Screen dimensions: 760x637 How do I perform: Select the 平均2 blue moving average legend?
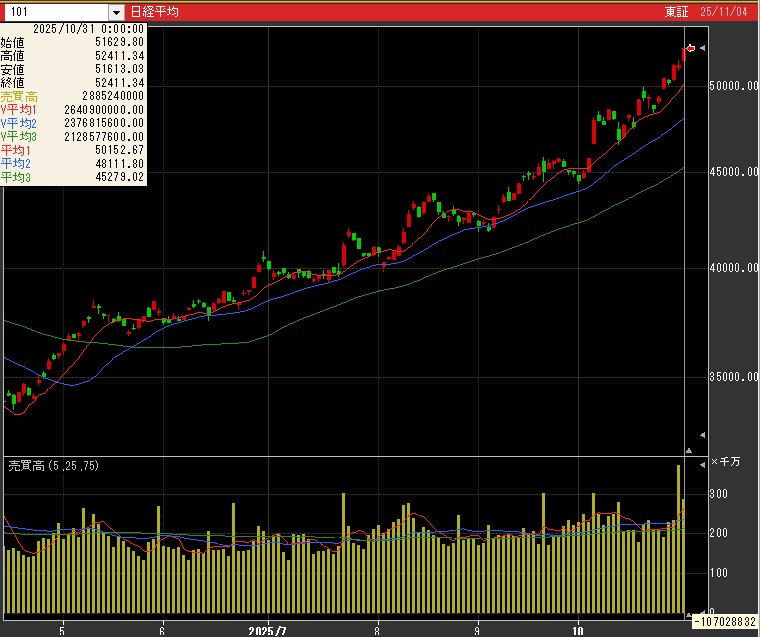[x=15, y=163]
